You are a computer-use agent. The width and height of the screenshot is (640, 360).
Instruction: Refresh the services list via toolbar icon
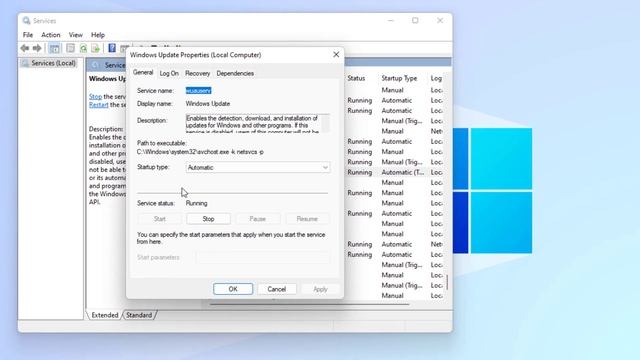point(83,48)
